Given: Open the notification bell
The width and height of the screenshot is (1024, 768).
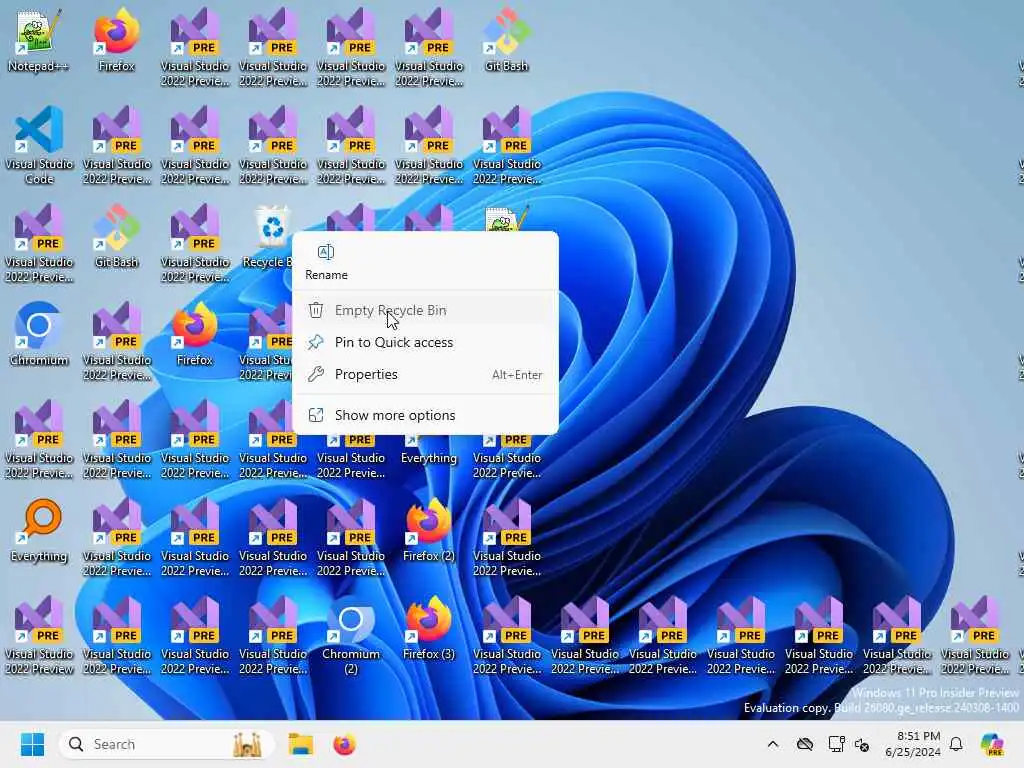Looking at the screenshot, I should point(956,744).
